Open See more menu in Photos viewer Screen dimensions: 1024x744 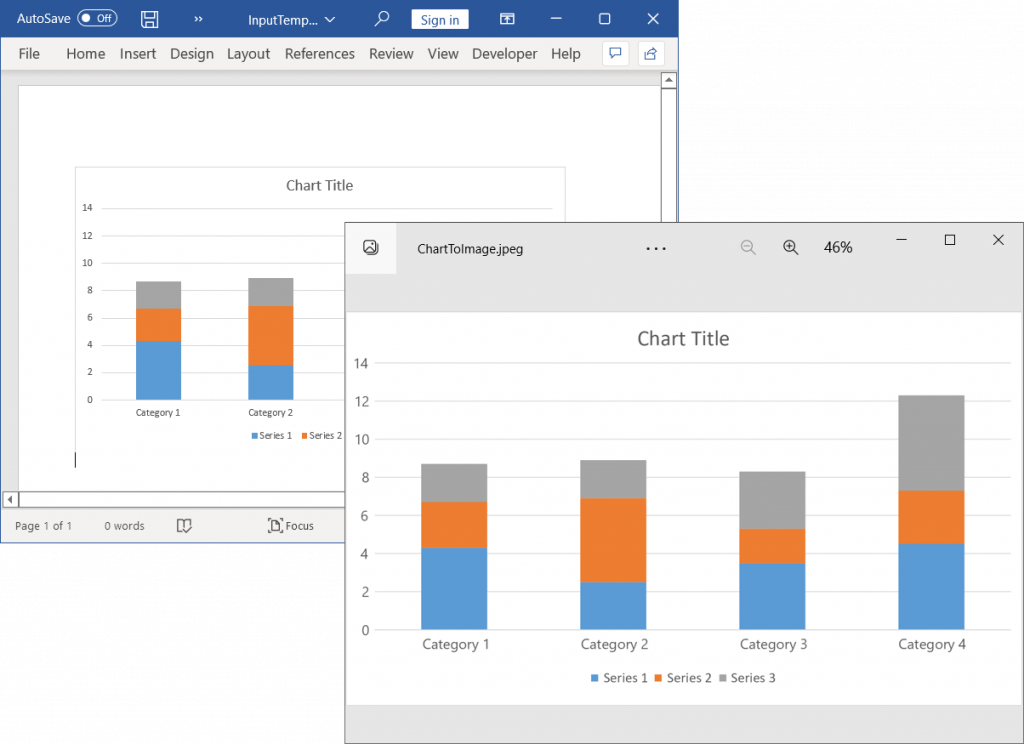[x=656, y=248]
